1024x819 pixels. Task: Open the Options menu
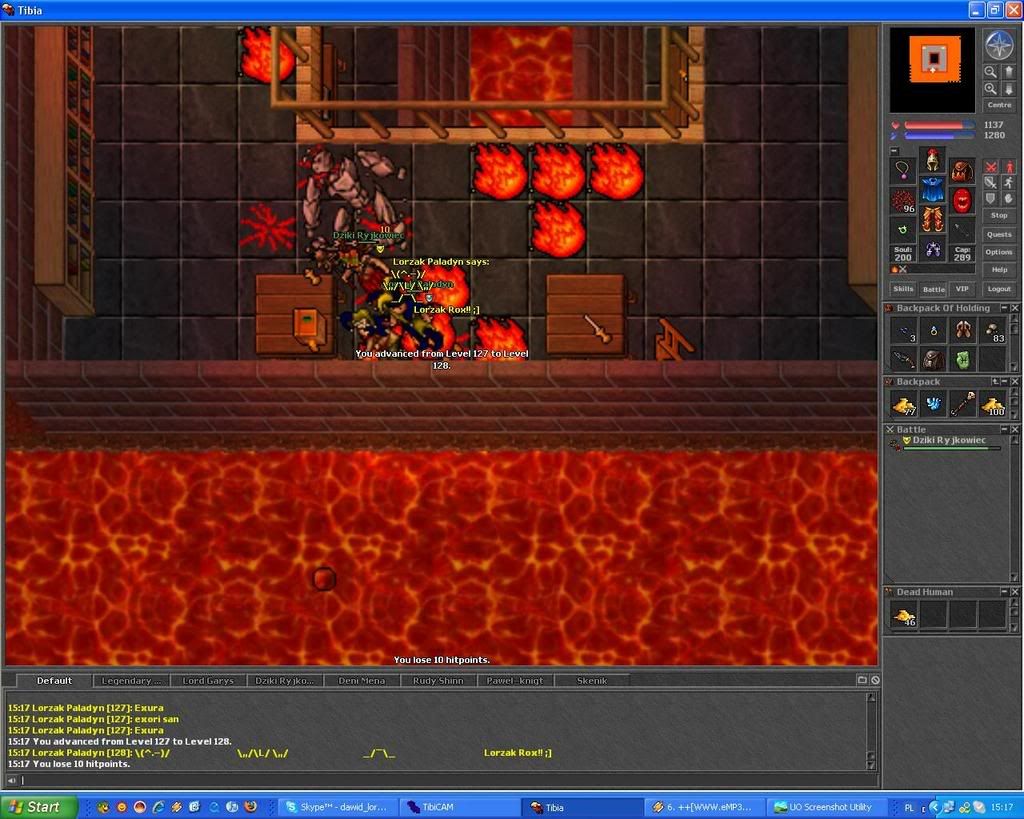[999, 252]
